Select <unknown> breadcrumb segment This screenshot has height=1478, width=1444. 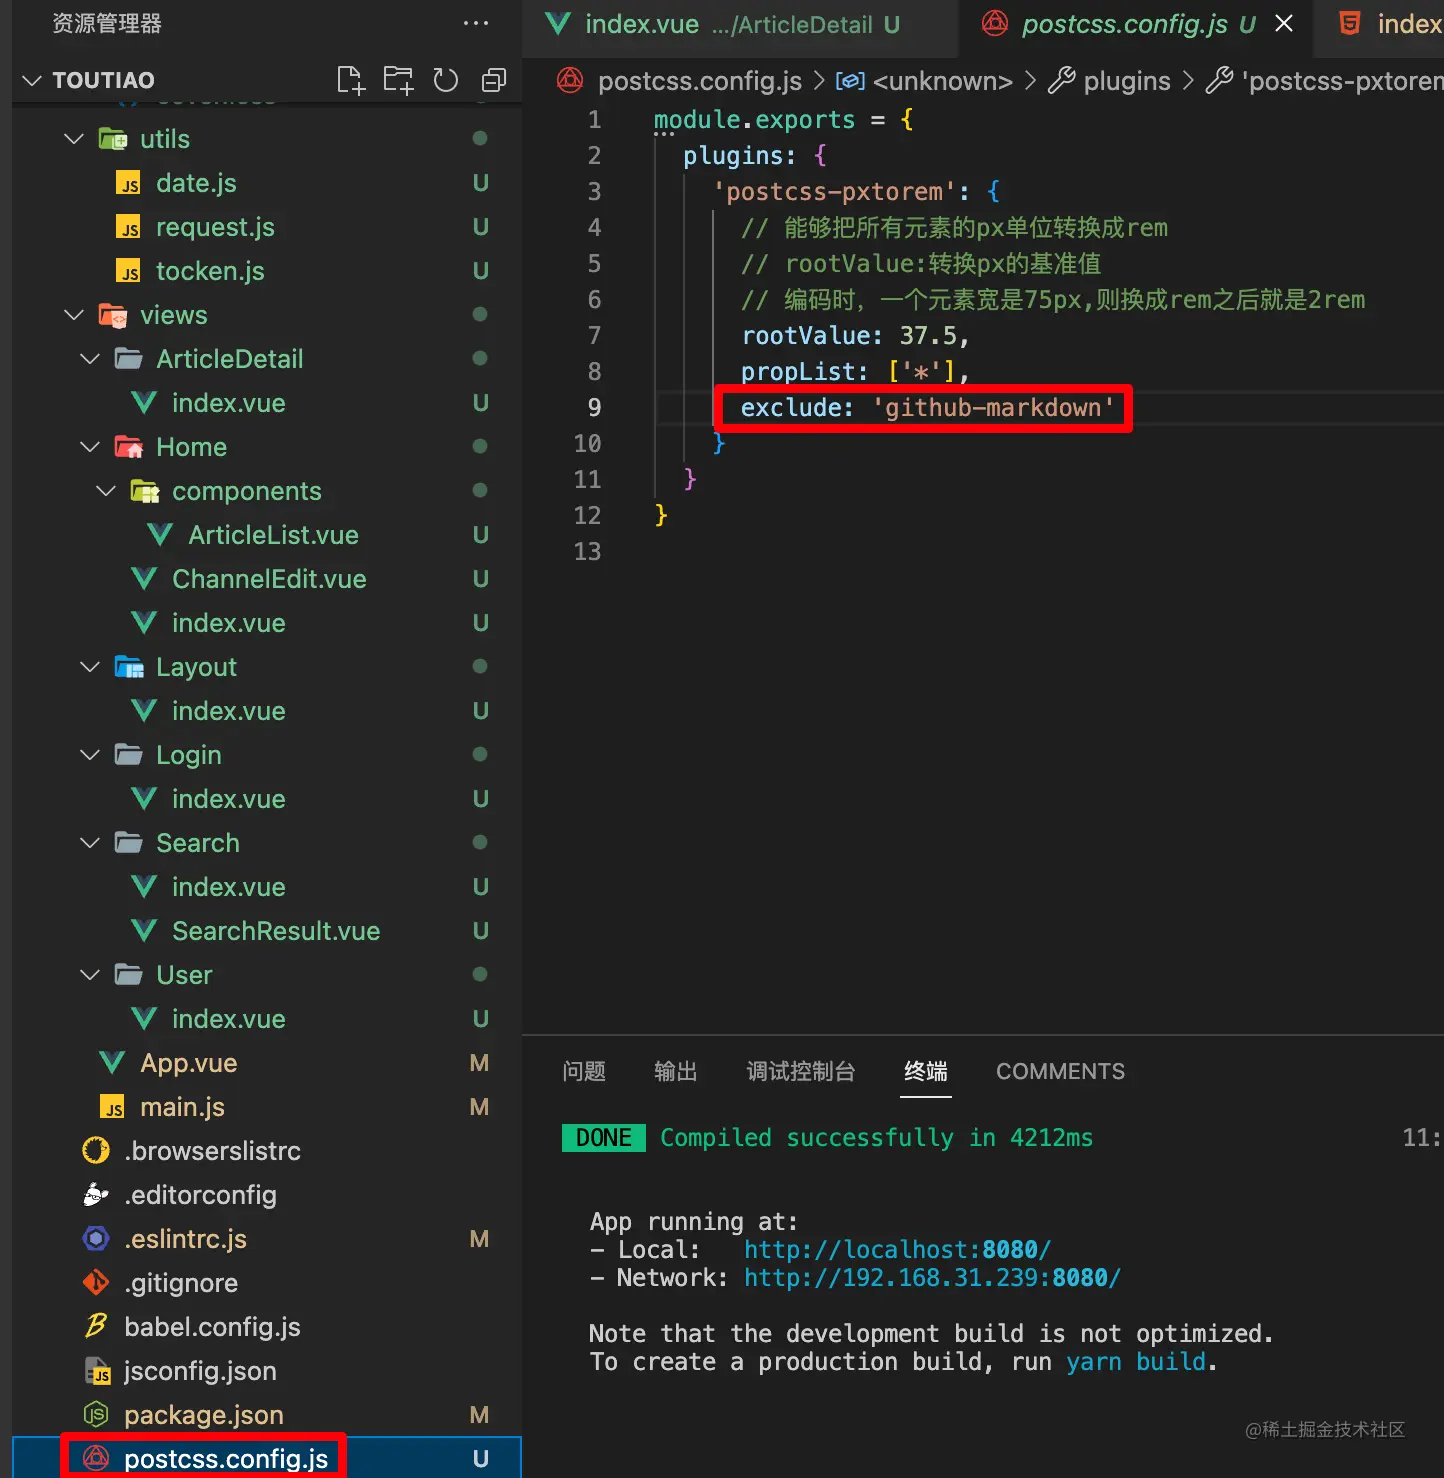943,81
